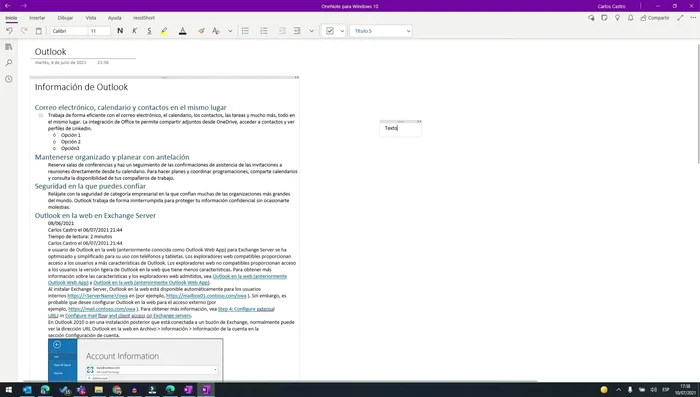Open Outlook from the taskbar
700x397 pixels.
[x=27, y=389]
